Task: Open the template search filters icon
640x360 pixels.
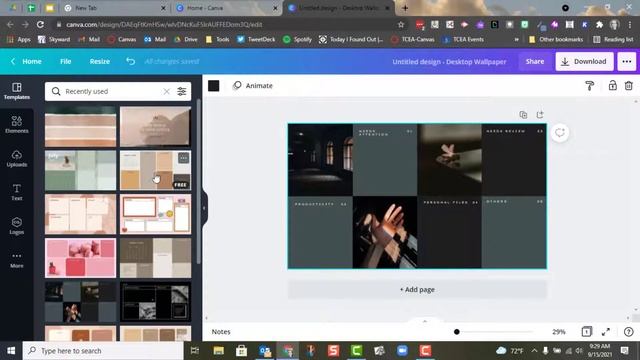Action: tap(182, 91)
